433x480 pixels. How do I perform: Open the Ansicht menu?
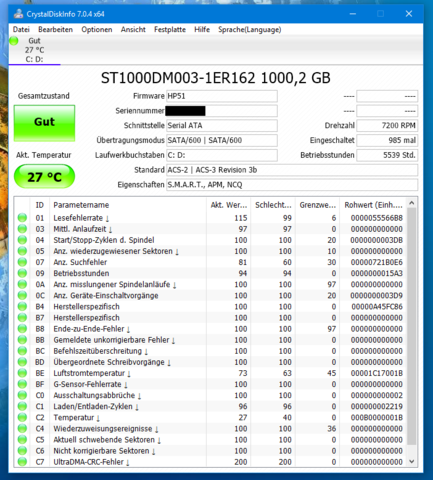click(x=133, y=30)
